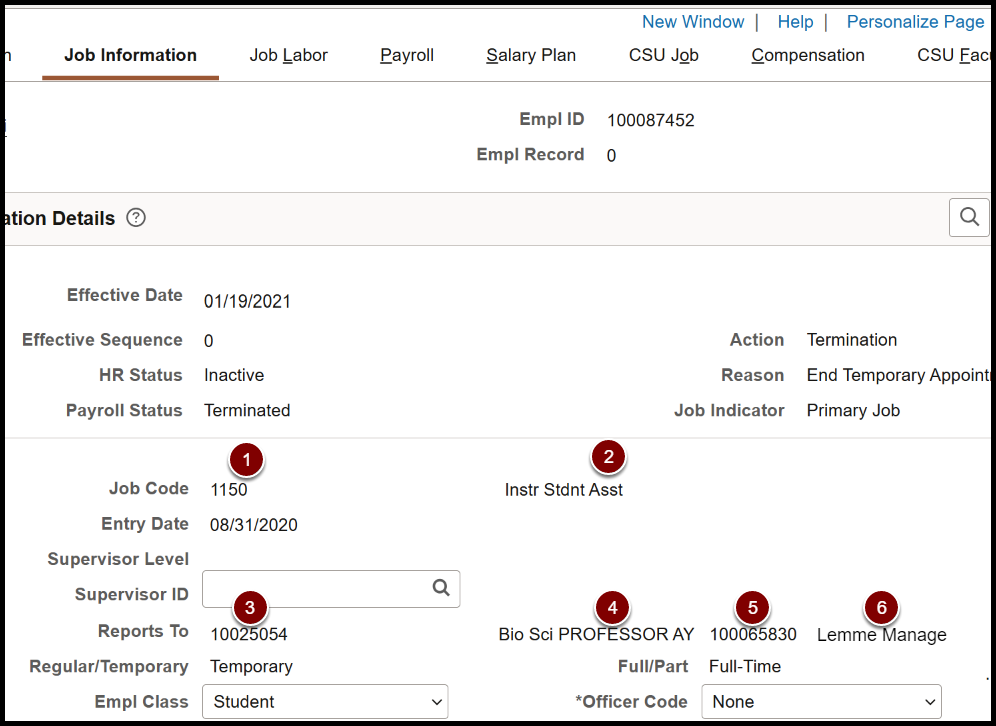Image resolution: width=996 pixels, height=726 pixels.
Task: Click Payroll Status value Terminated
Action: tap(247, 411)
